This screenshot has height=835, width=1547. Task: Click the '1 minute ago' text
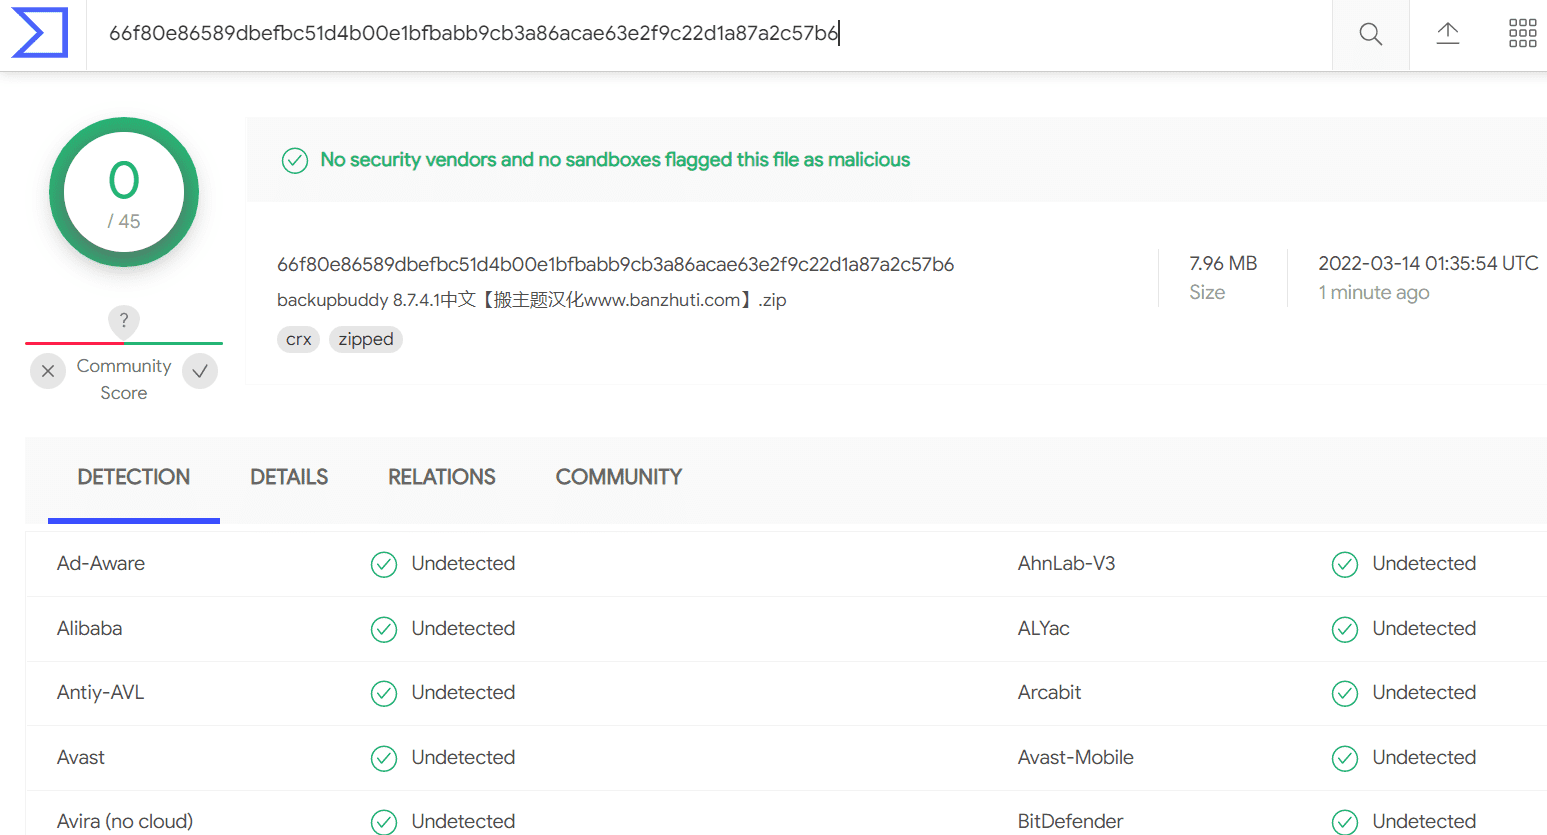pos(1374,292)
